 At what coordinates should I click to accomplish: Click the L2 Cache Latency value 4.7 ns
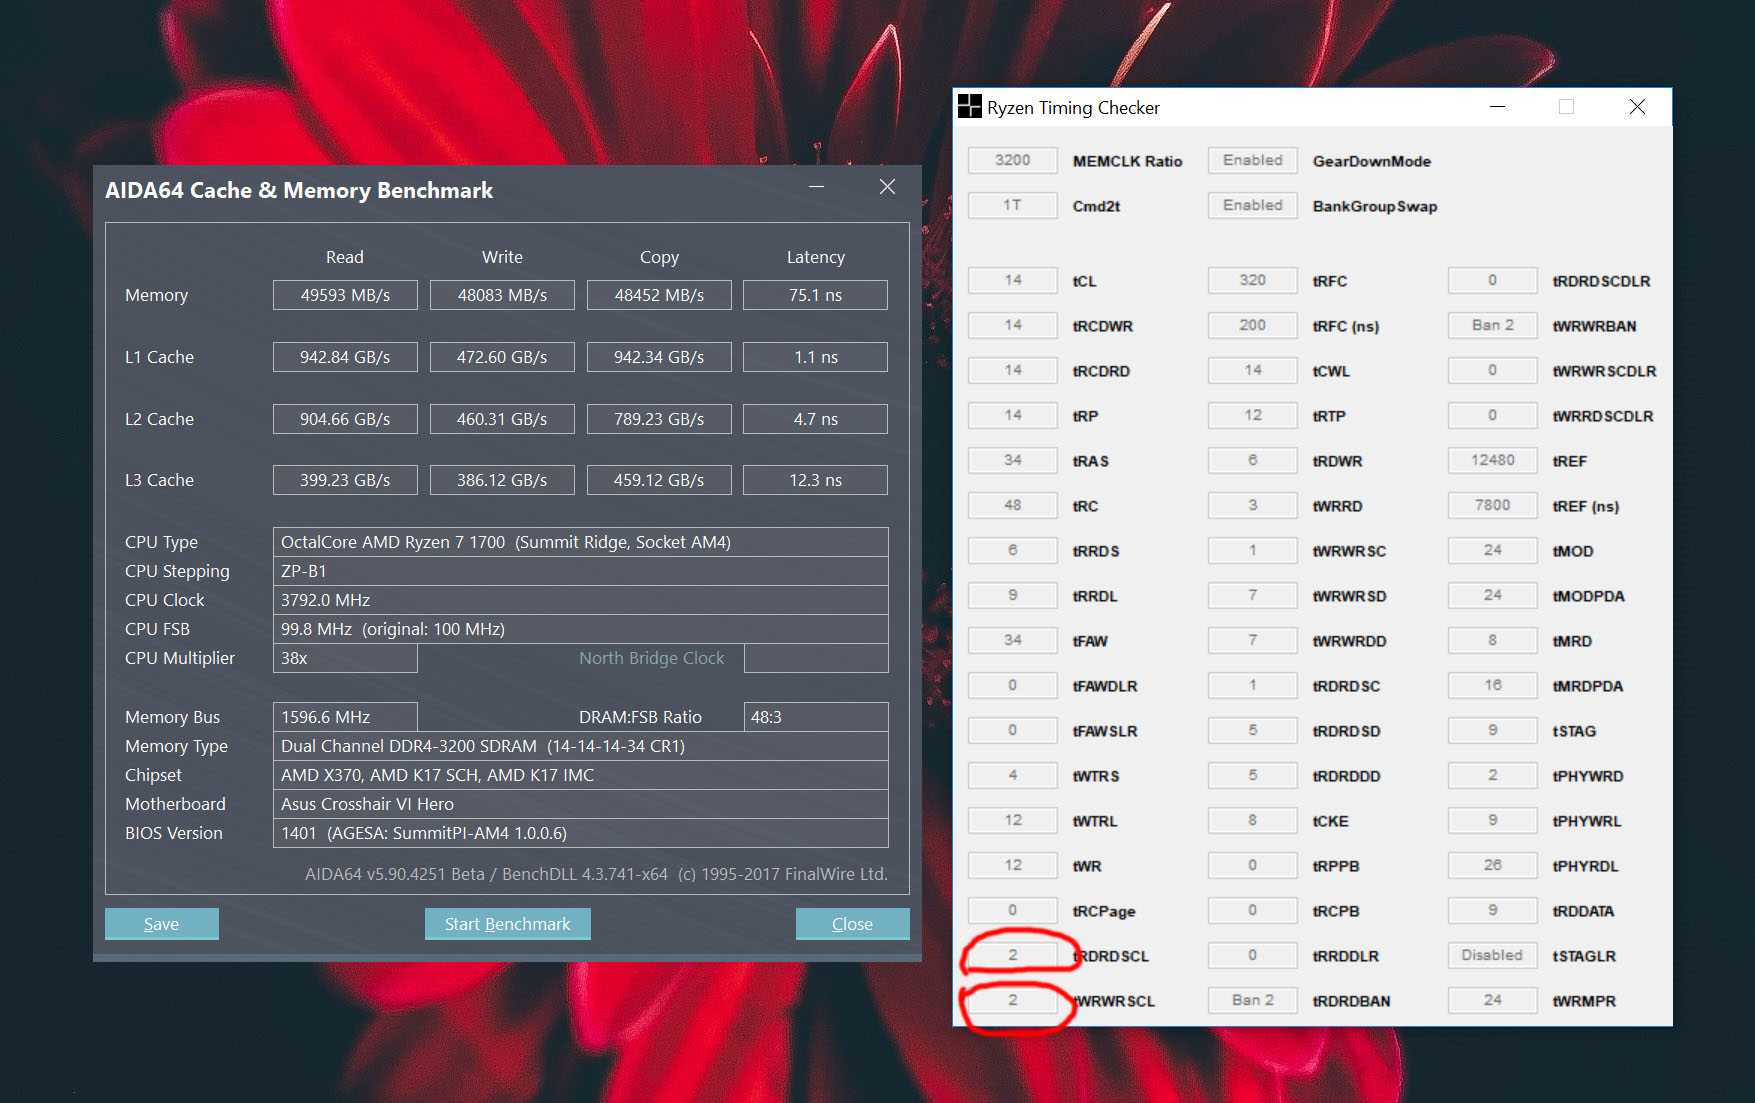click(x=815, y=419)
